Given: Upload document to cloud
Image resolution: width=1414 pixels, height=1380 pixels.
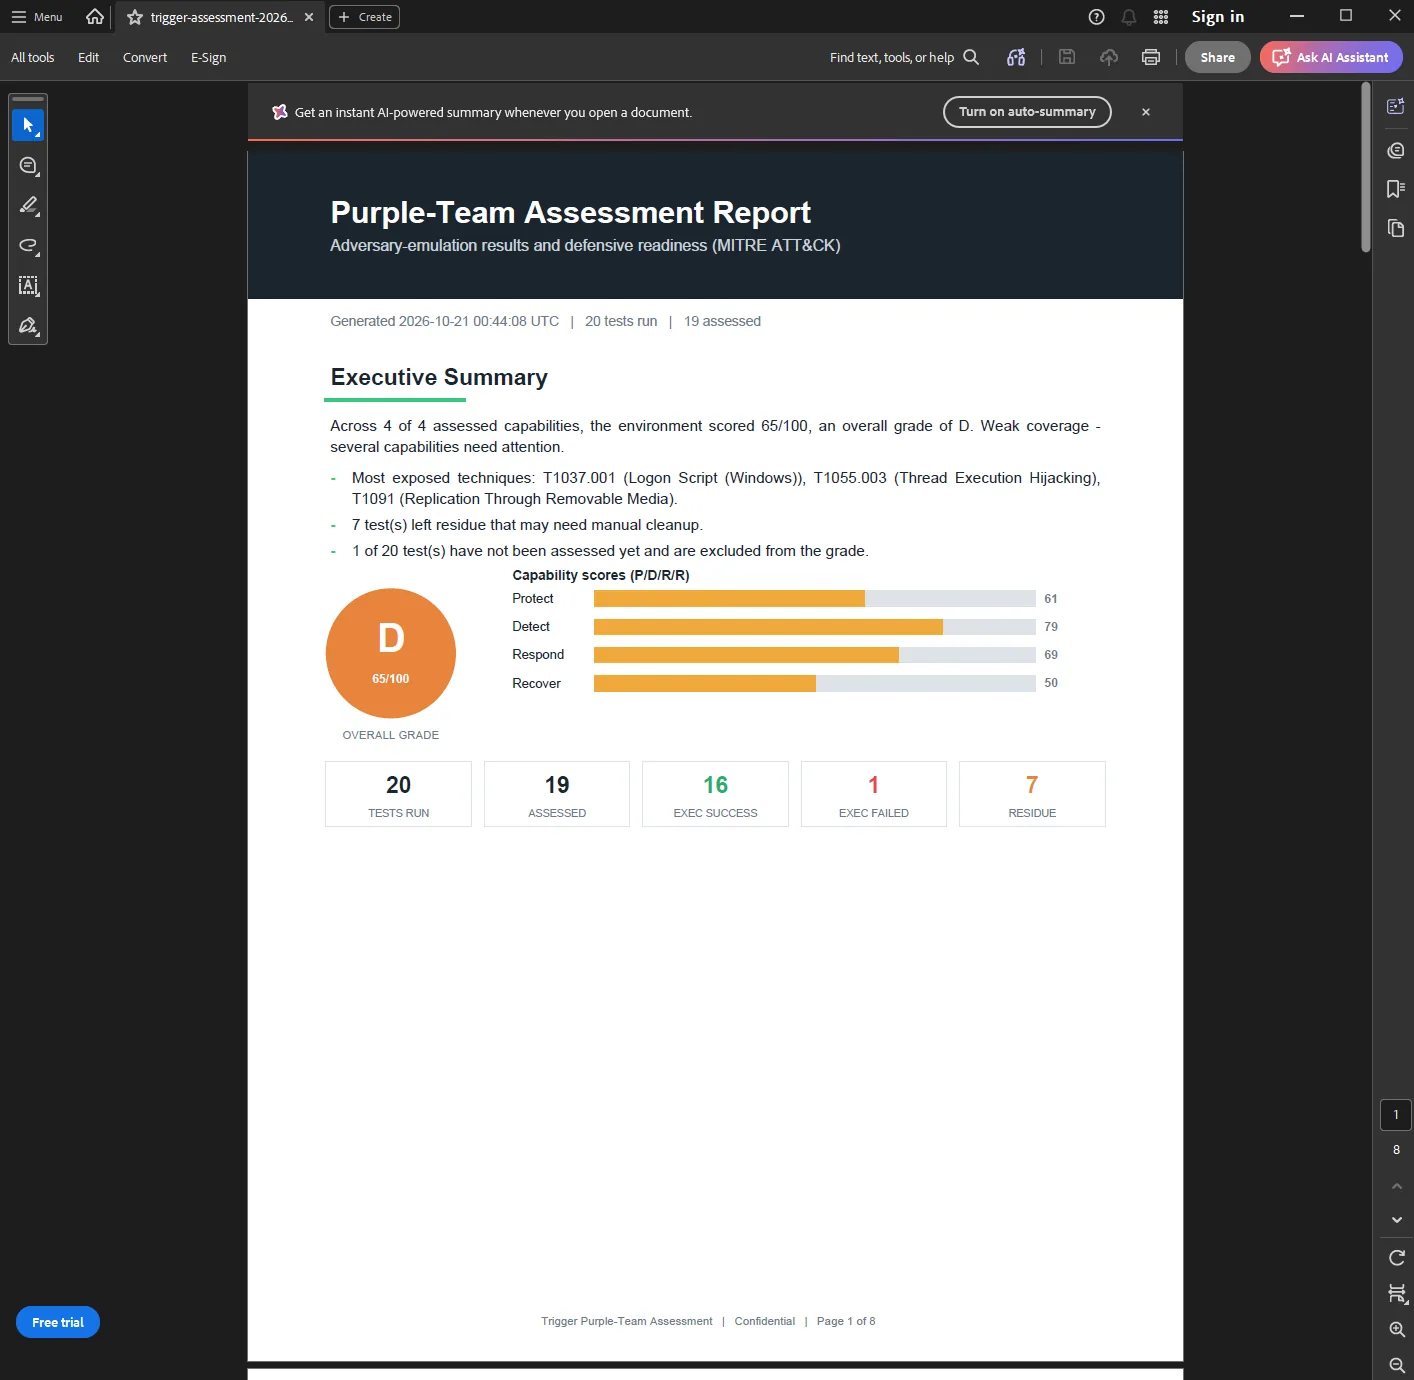Looking at the screenshot, I should pos(1109,57).
